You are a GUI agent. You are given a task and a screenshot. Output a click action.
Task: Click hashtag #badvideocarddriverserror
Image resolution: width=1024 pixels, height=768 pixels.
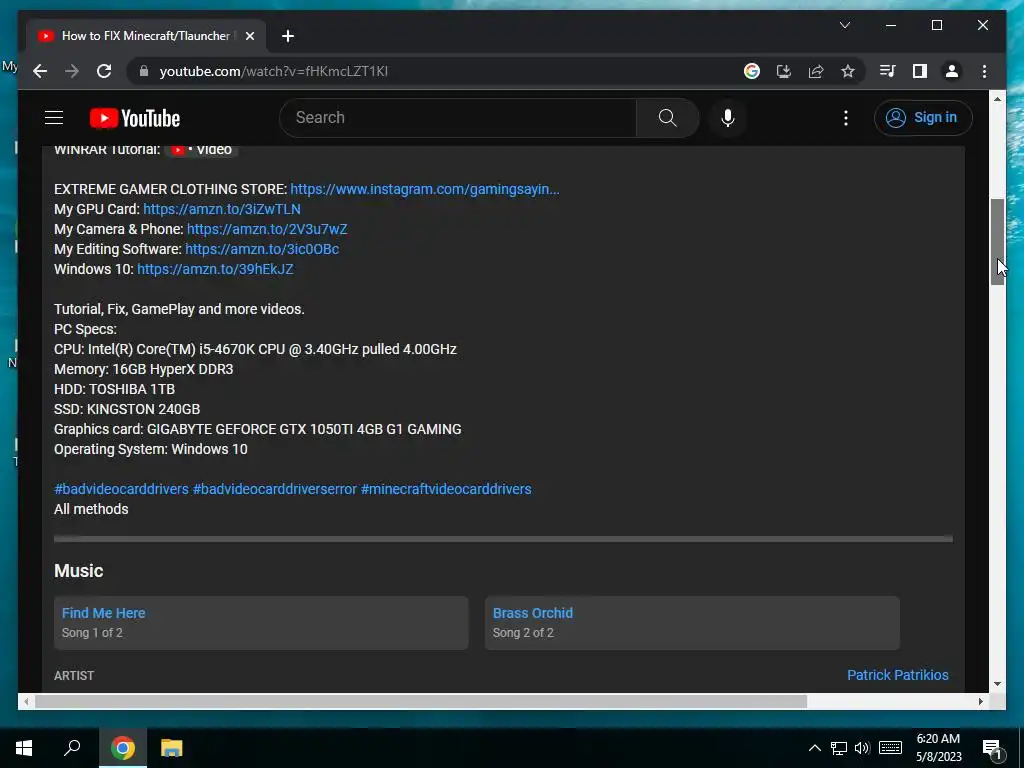point(275,489)
